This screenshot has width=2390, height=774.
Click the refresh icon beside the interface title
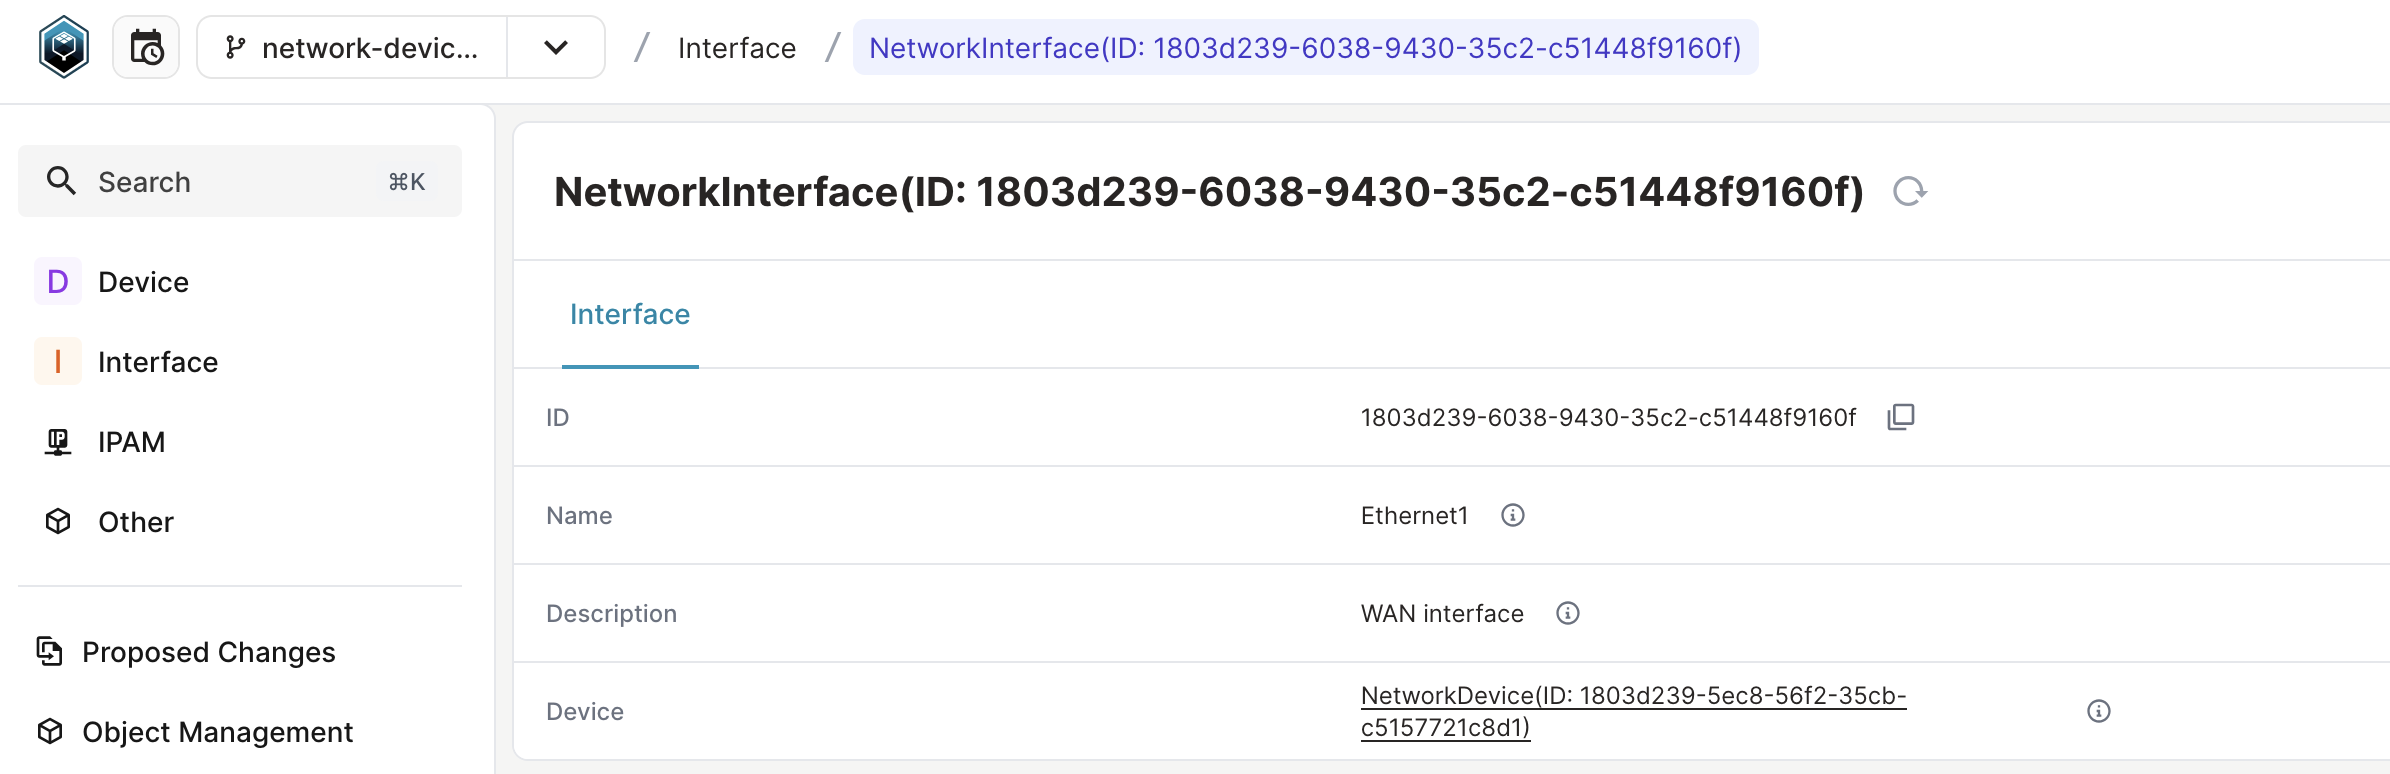1908,190
